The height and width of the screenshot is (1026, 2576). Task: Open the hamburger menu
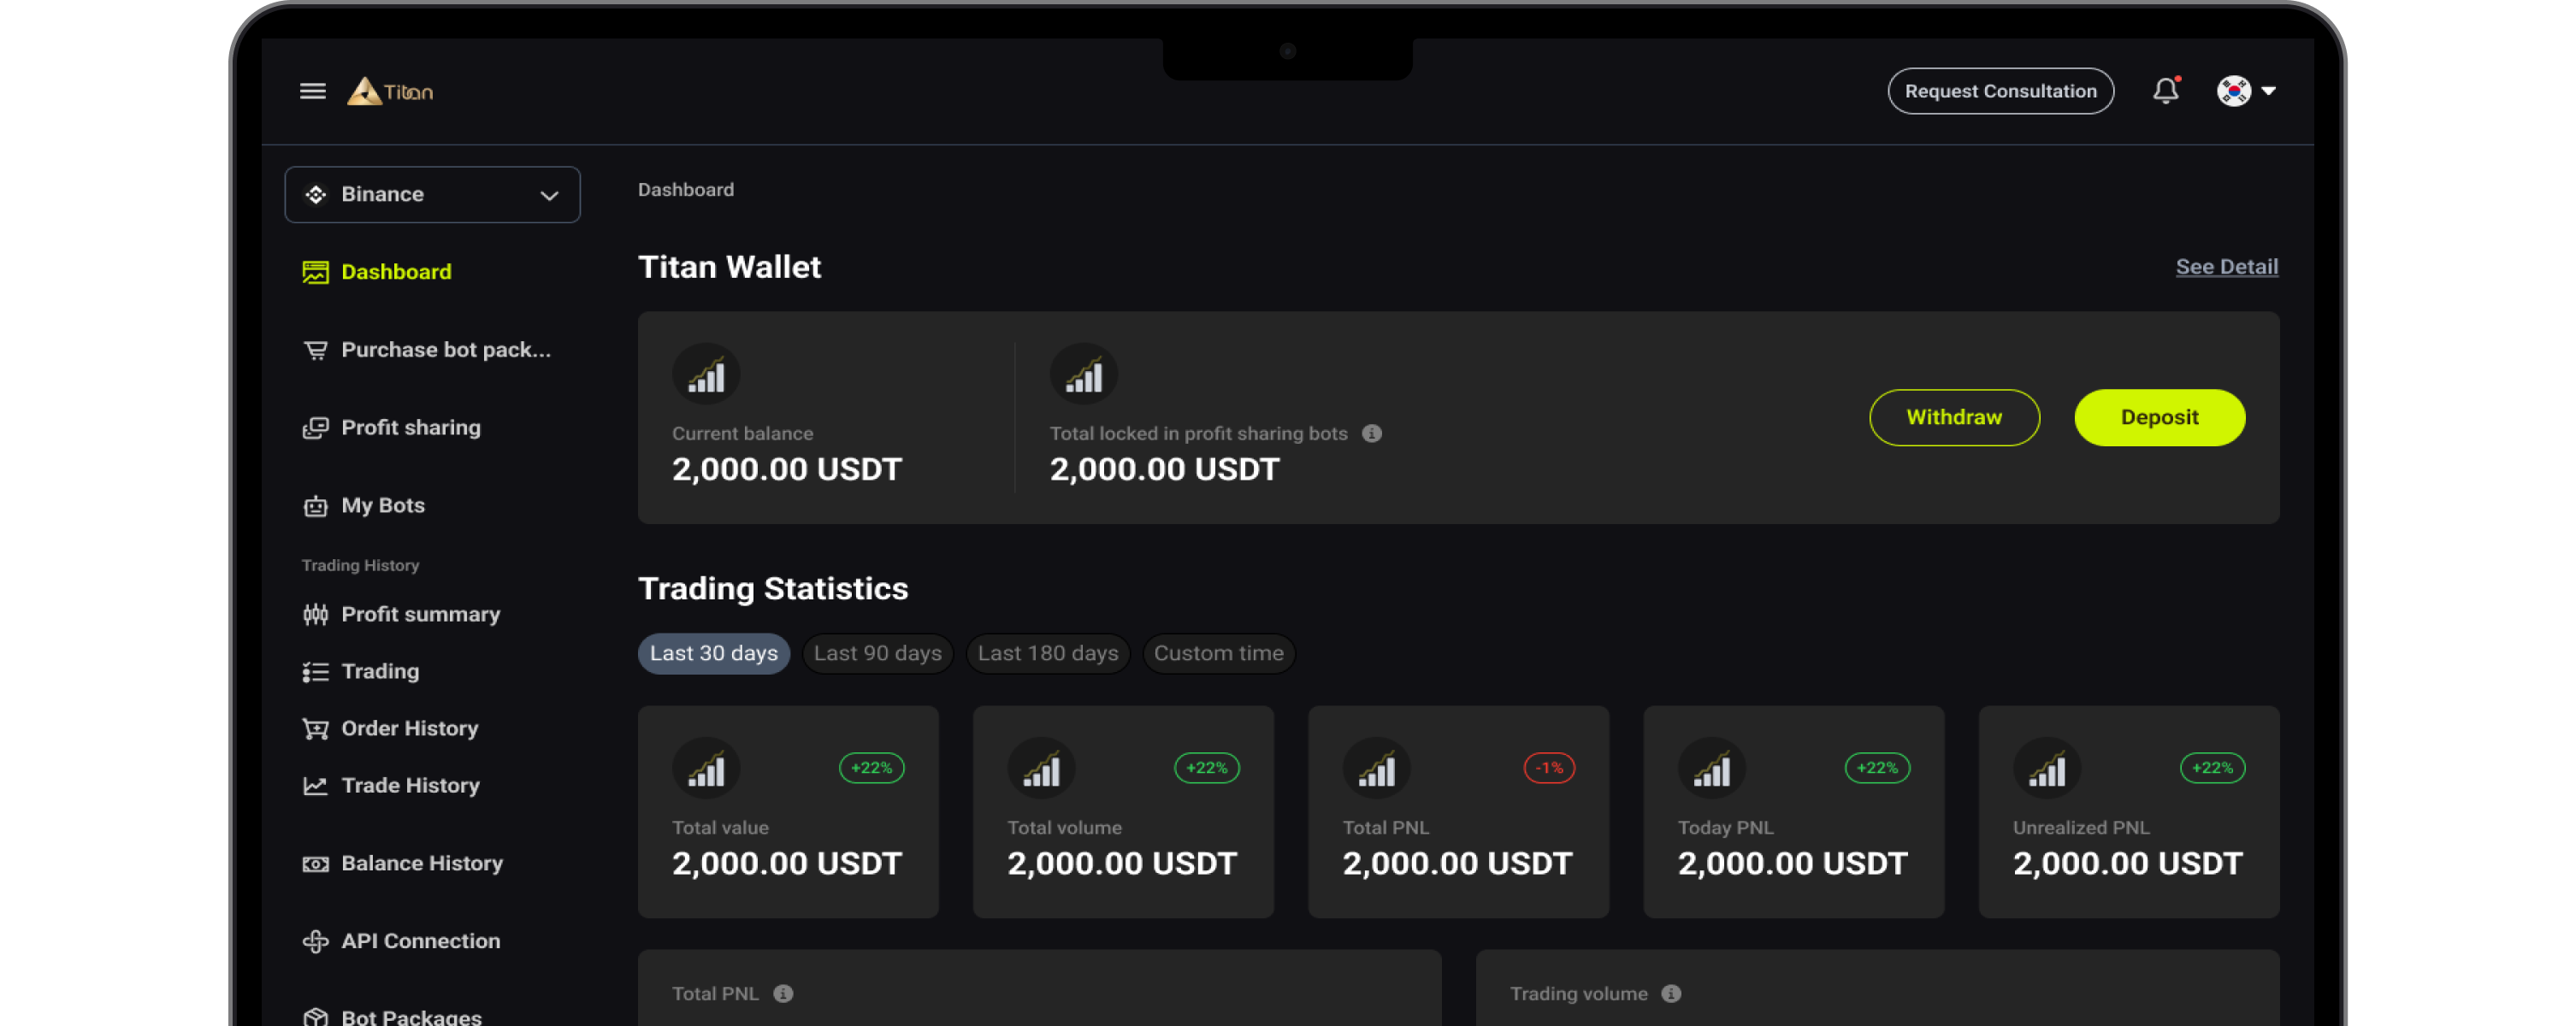[x=313, y=90]
